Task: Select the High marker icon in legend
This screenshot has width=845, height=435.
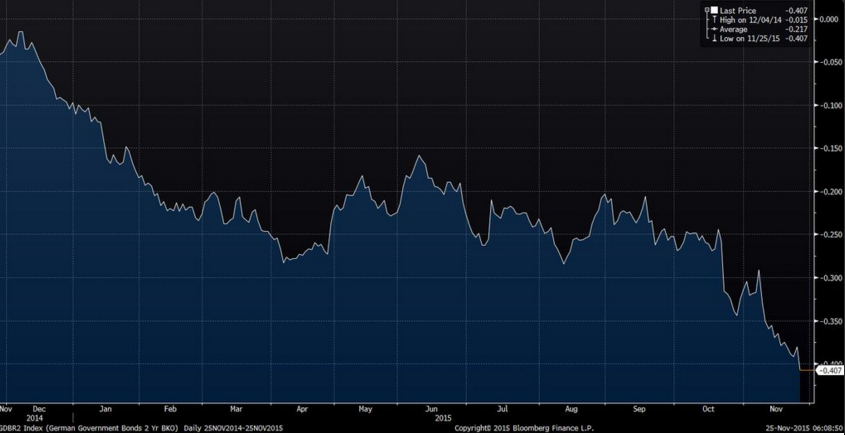Action: (715, 19)
